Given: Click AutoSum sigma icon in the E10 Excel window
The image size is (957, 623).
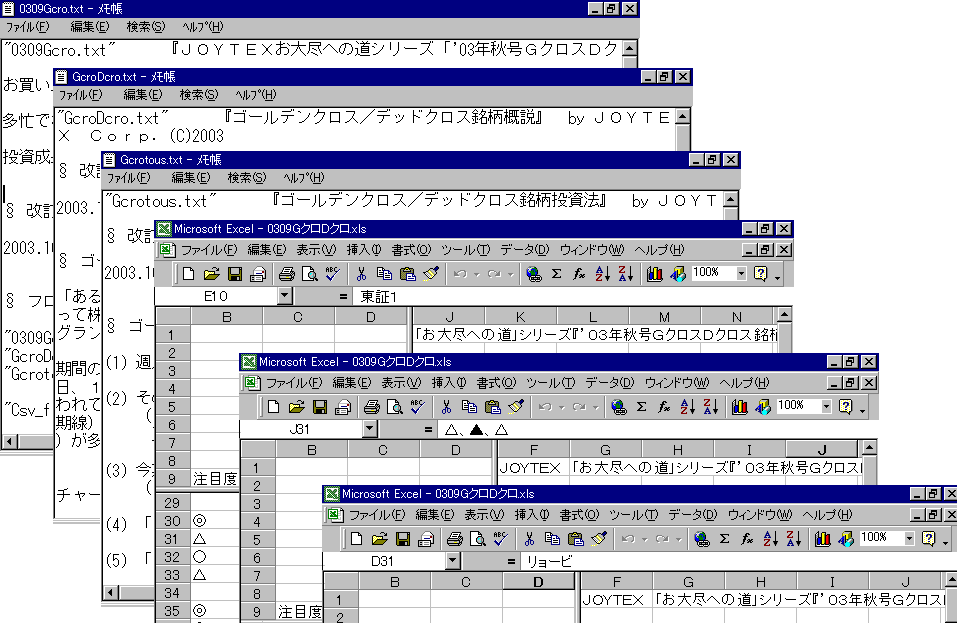Looking at the screenshot, I should coord(557,274).
